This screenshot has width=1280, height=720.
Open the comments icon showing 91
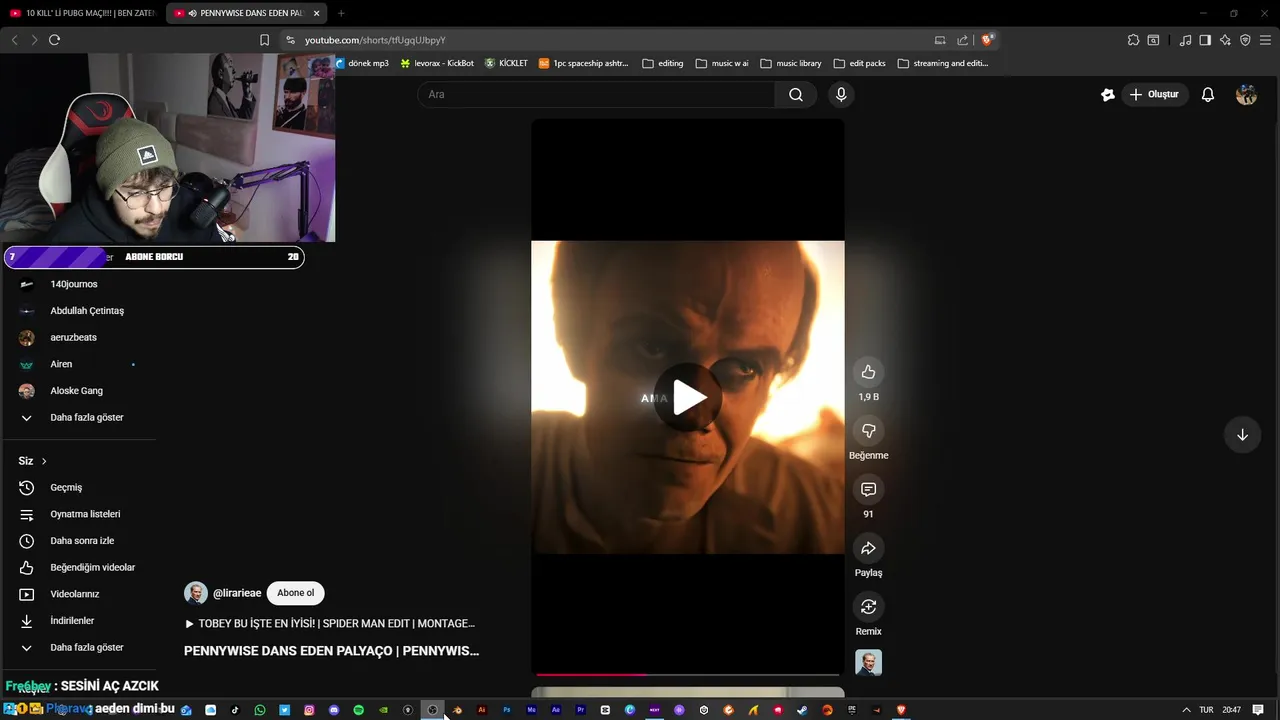868,489
